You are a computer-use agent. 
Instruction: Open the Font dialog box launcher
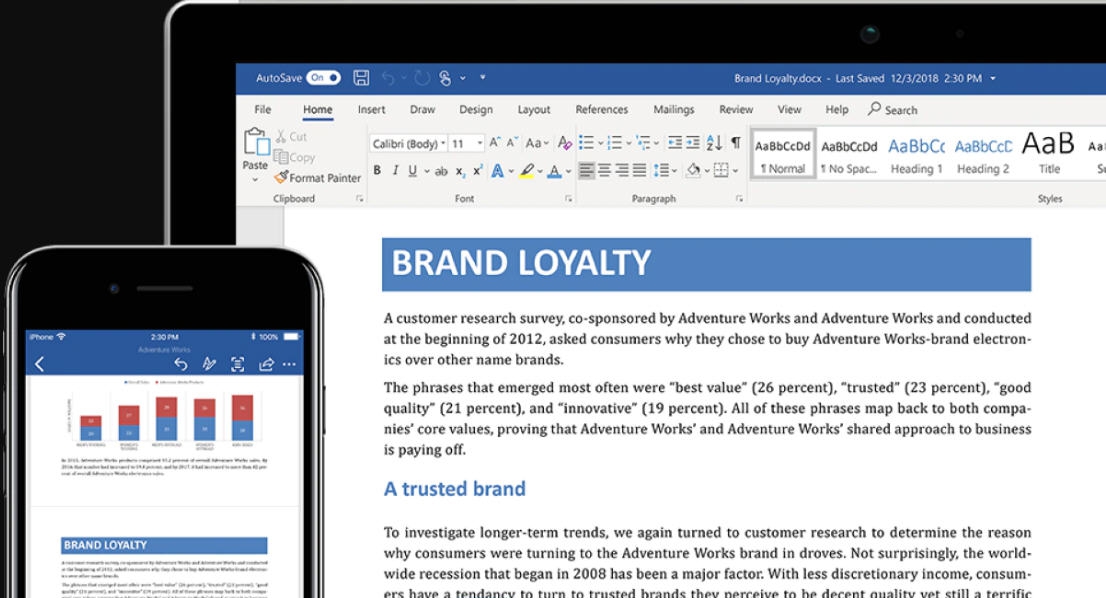coord(569,198)
